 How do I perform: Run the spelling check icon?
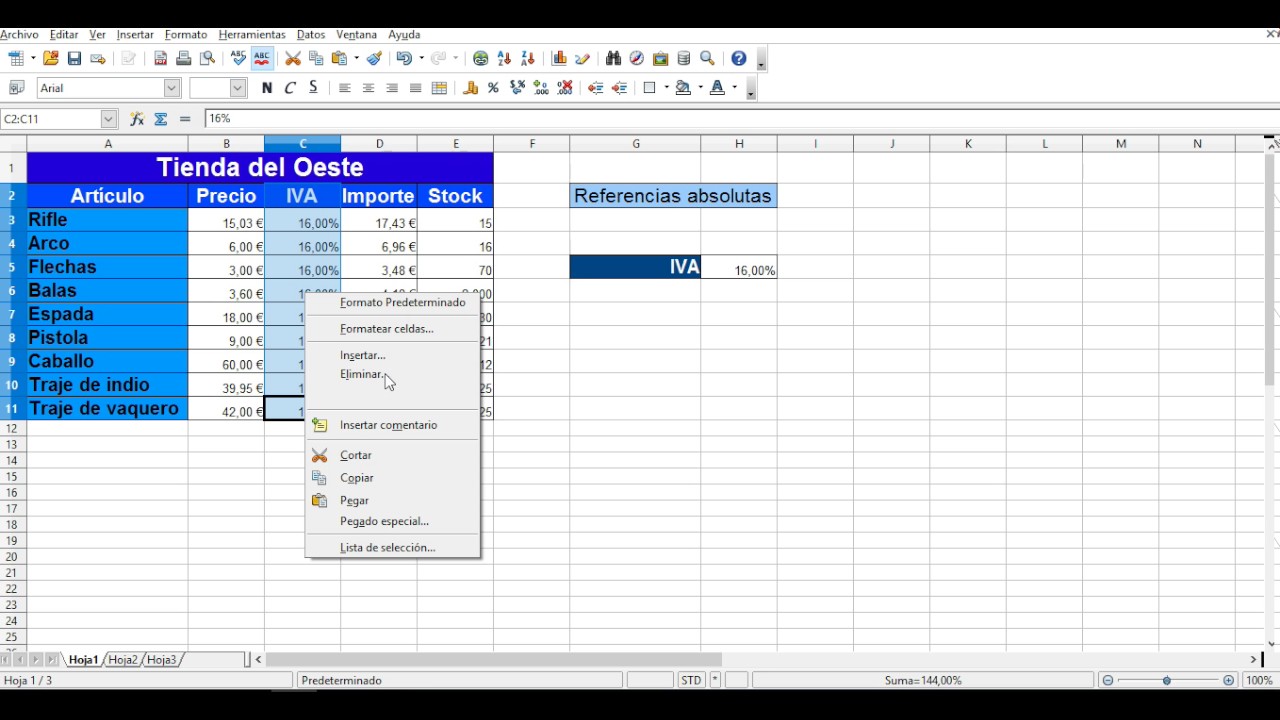click(x=238, y=59)
